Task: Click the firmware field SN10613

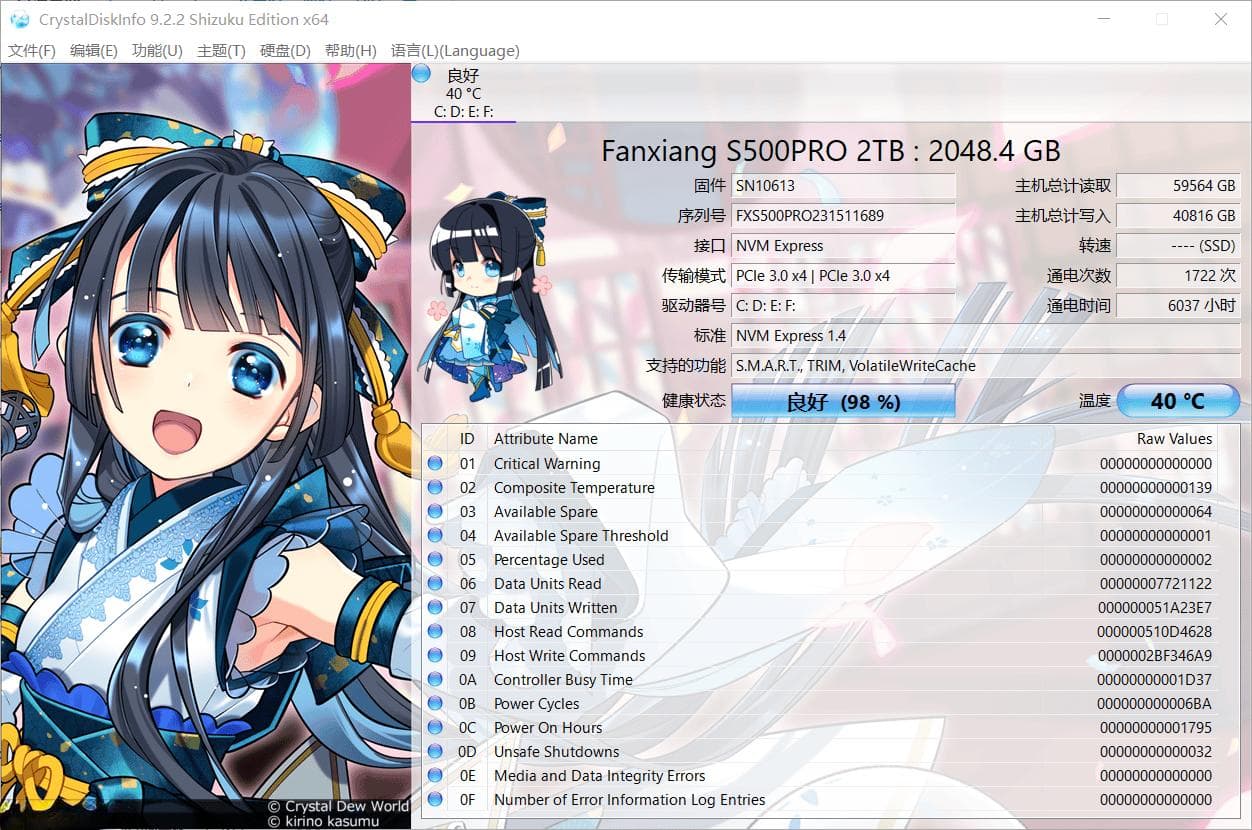Action: tap(843, 186)
